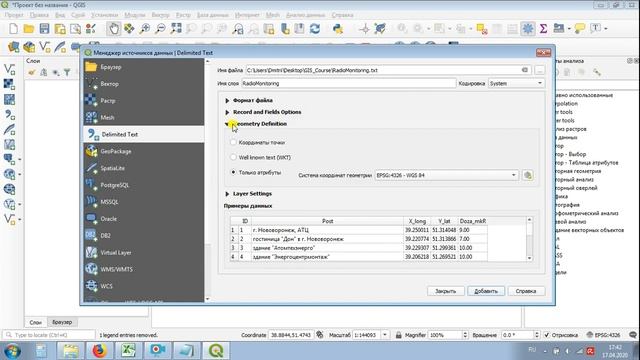
Task: Click the New Project toolbar icon
Action: [x=13, y=29]
